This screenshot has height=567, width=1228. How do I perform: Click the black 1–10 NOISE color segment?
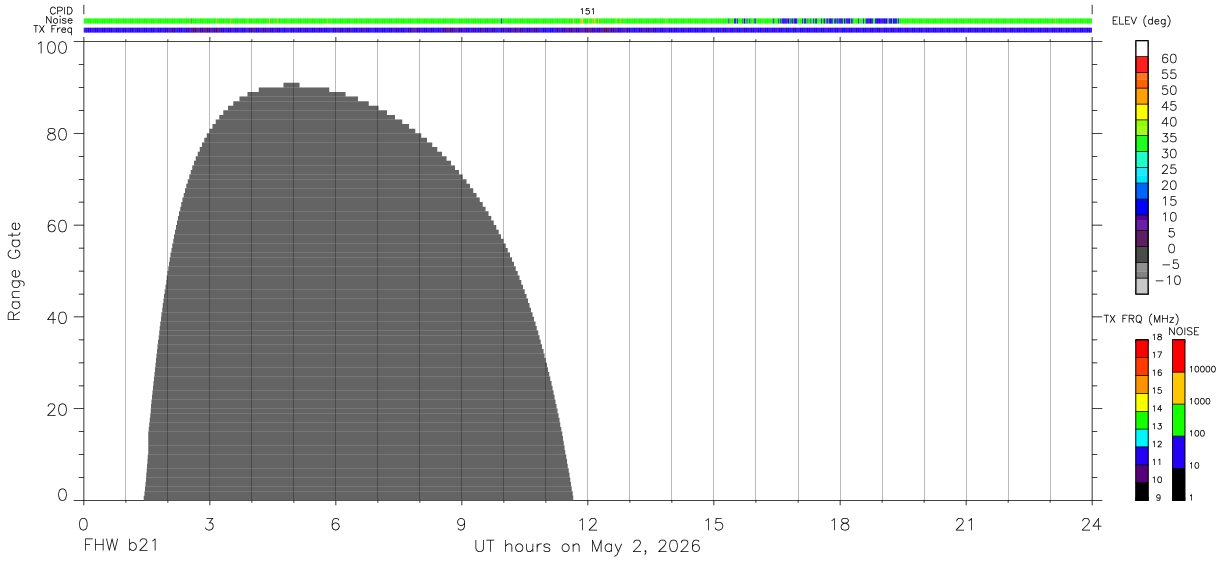1179,484
